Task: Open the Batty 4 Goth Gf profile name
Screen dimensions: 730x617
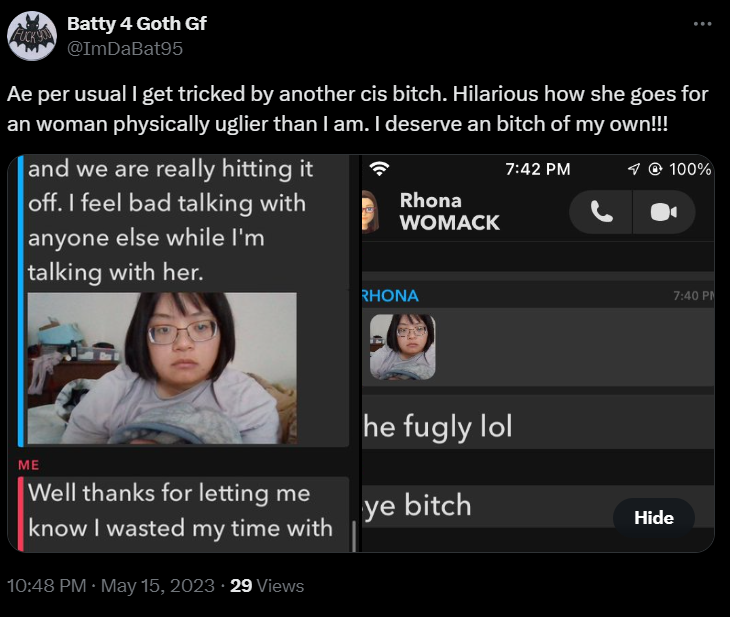Action: click(x=137, y=23)
